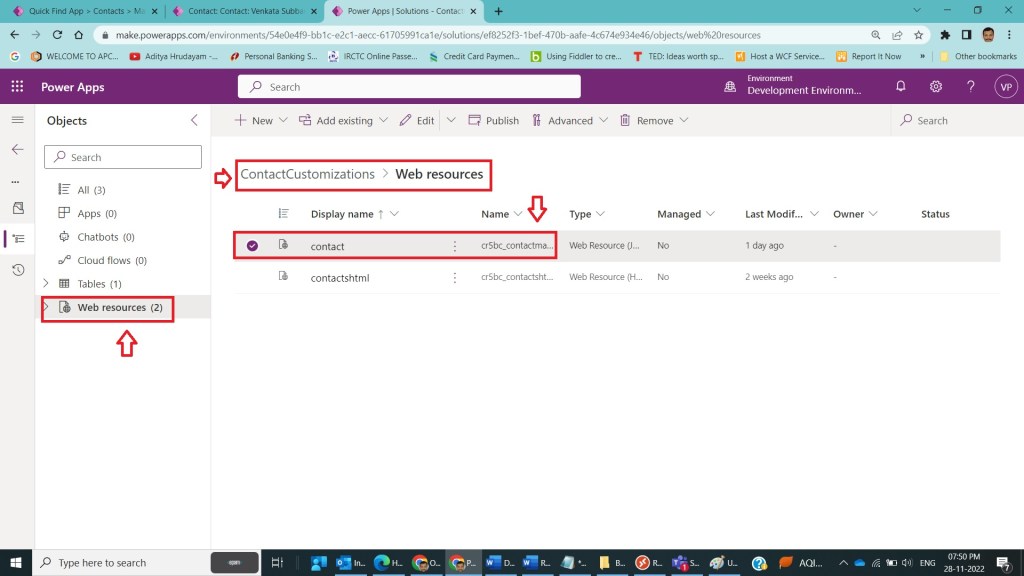Expand the Tables tree node
The height and width of the screenshot is (576, 1024).
[x=46, y=284]
